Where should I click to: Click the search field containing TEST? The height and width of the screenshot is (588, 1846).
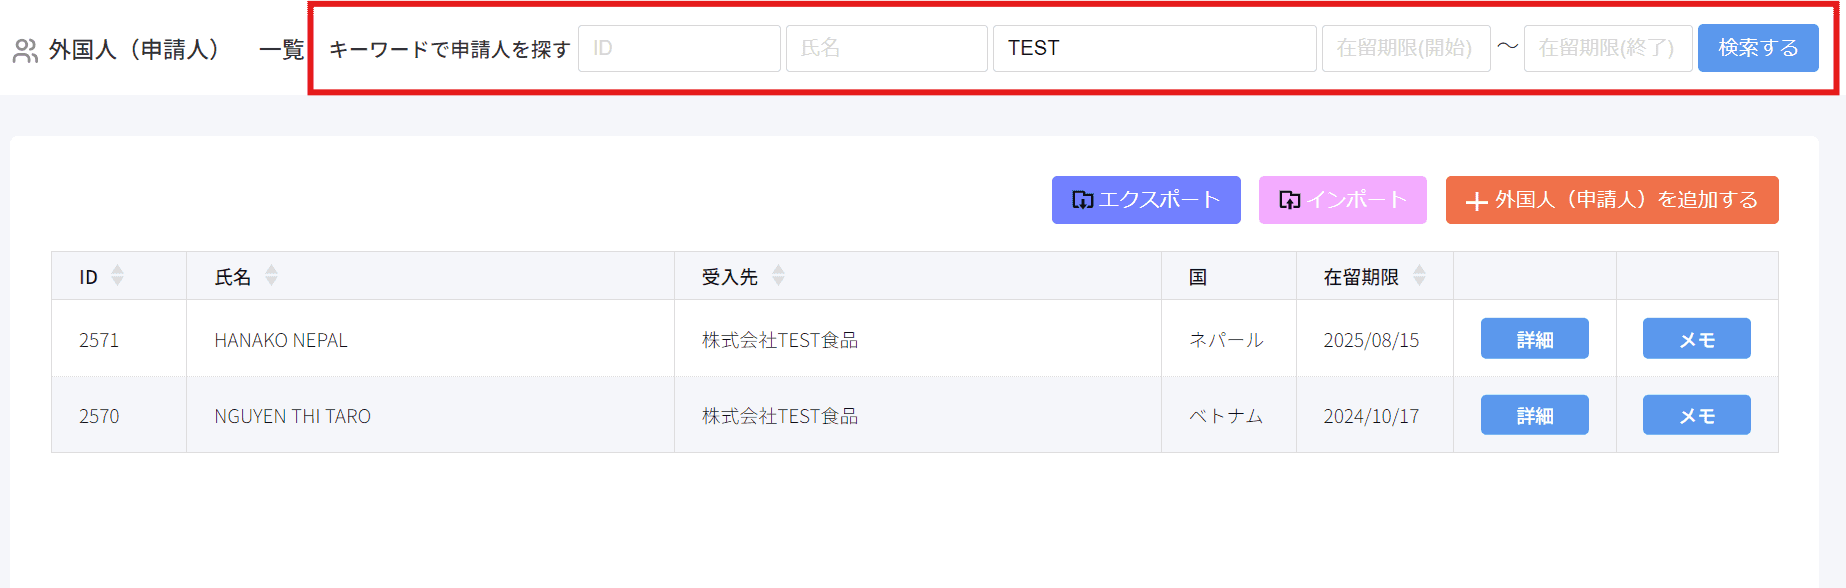tap(1154, 48)
